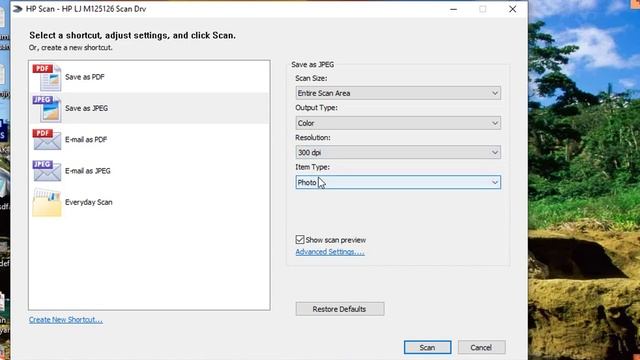Viewport: 640px width, 360px height.
Task: Open the Advanced Settings link
Action: [330, 252]
